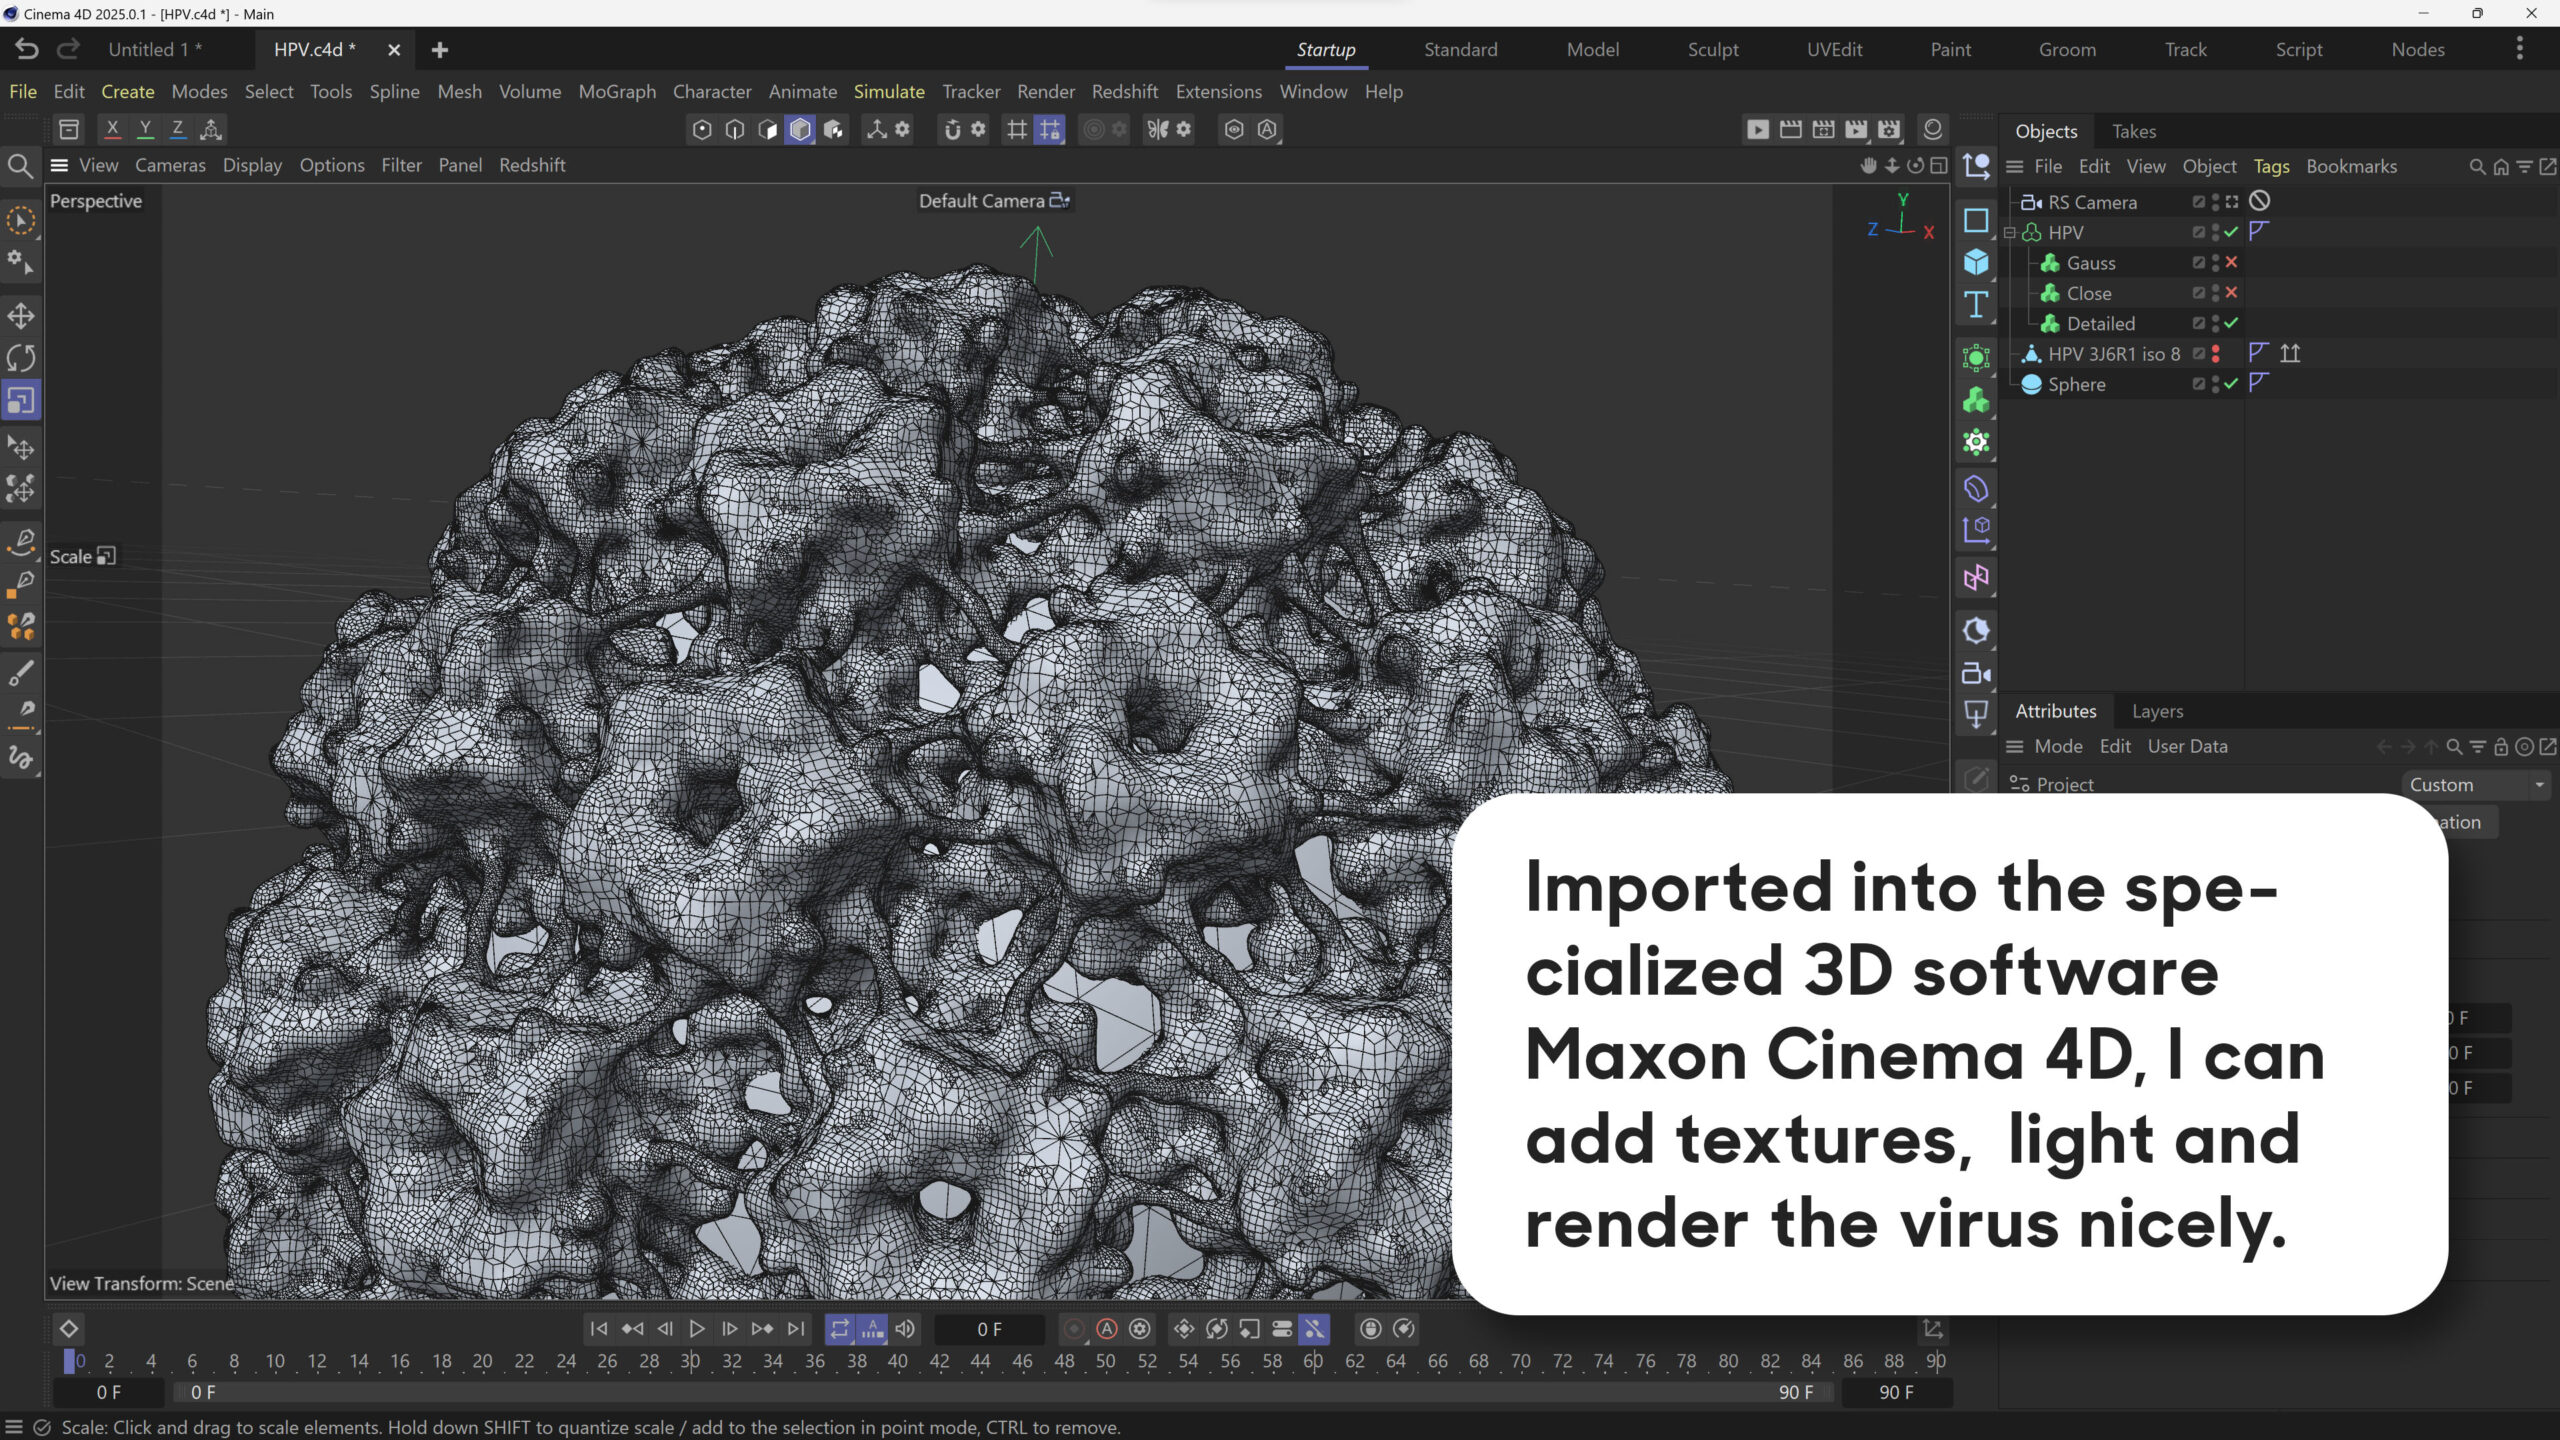Toggle Close filter enable mark
Screen dimensions: 2560x1440
[x=2231, y=293]
